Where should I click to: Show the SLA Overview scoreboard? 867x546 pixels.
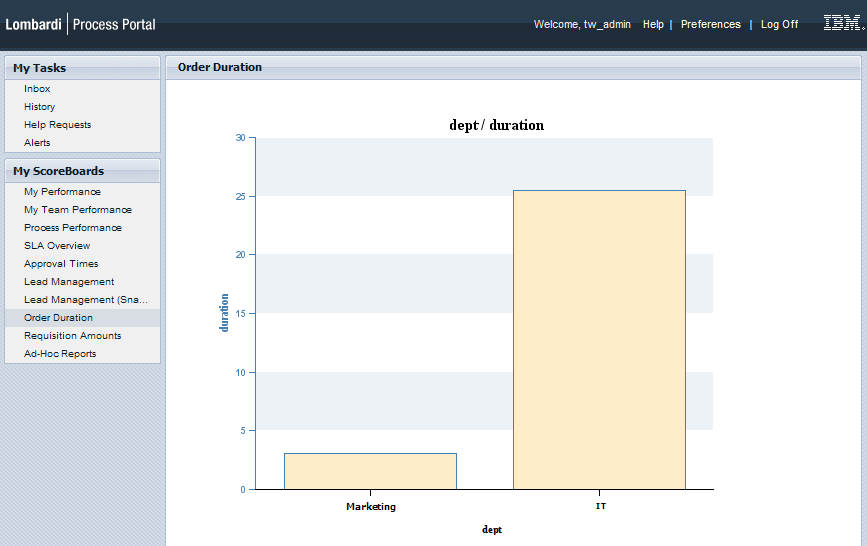pos(57,246)
